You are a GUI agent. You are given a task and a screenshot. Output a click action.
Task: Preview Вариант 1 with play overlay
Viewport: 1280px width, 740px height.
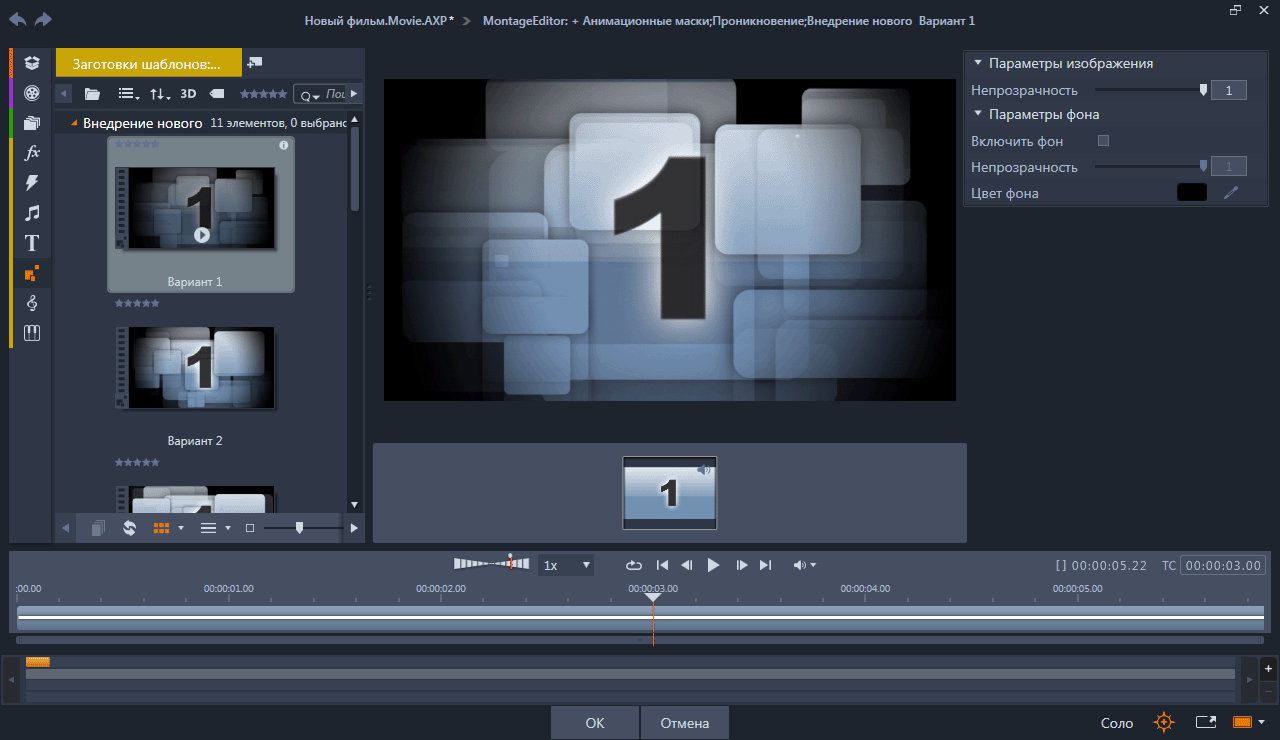pos(202,236)
